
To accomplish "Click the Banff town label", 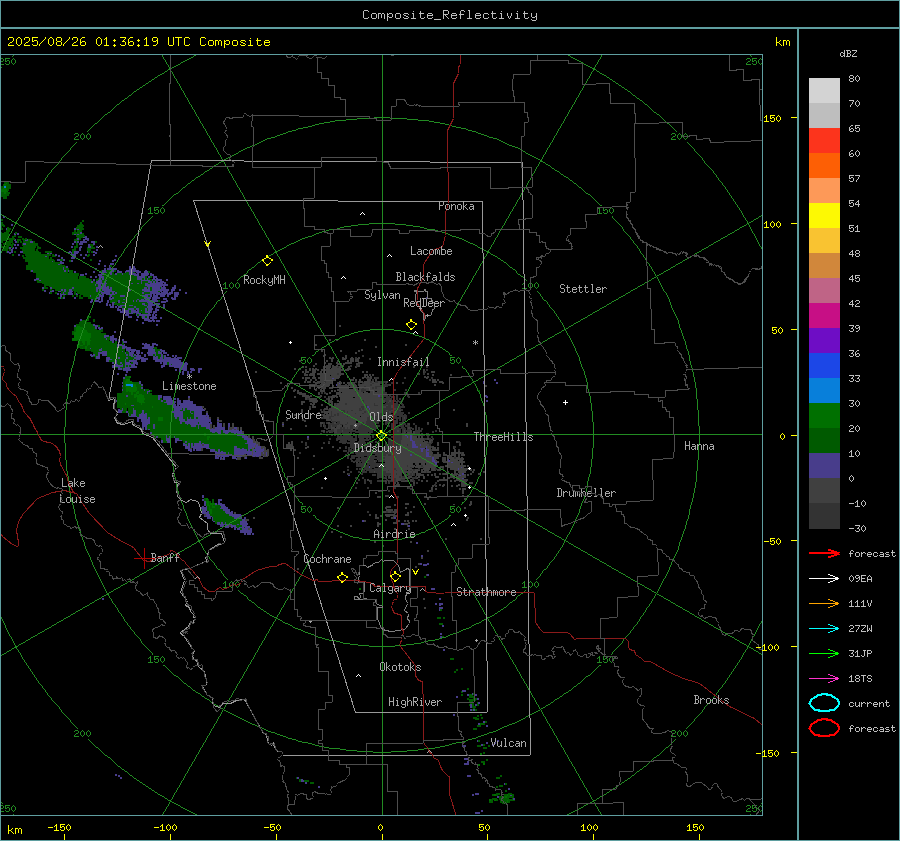I will (165, 557).
